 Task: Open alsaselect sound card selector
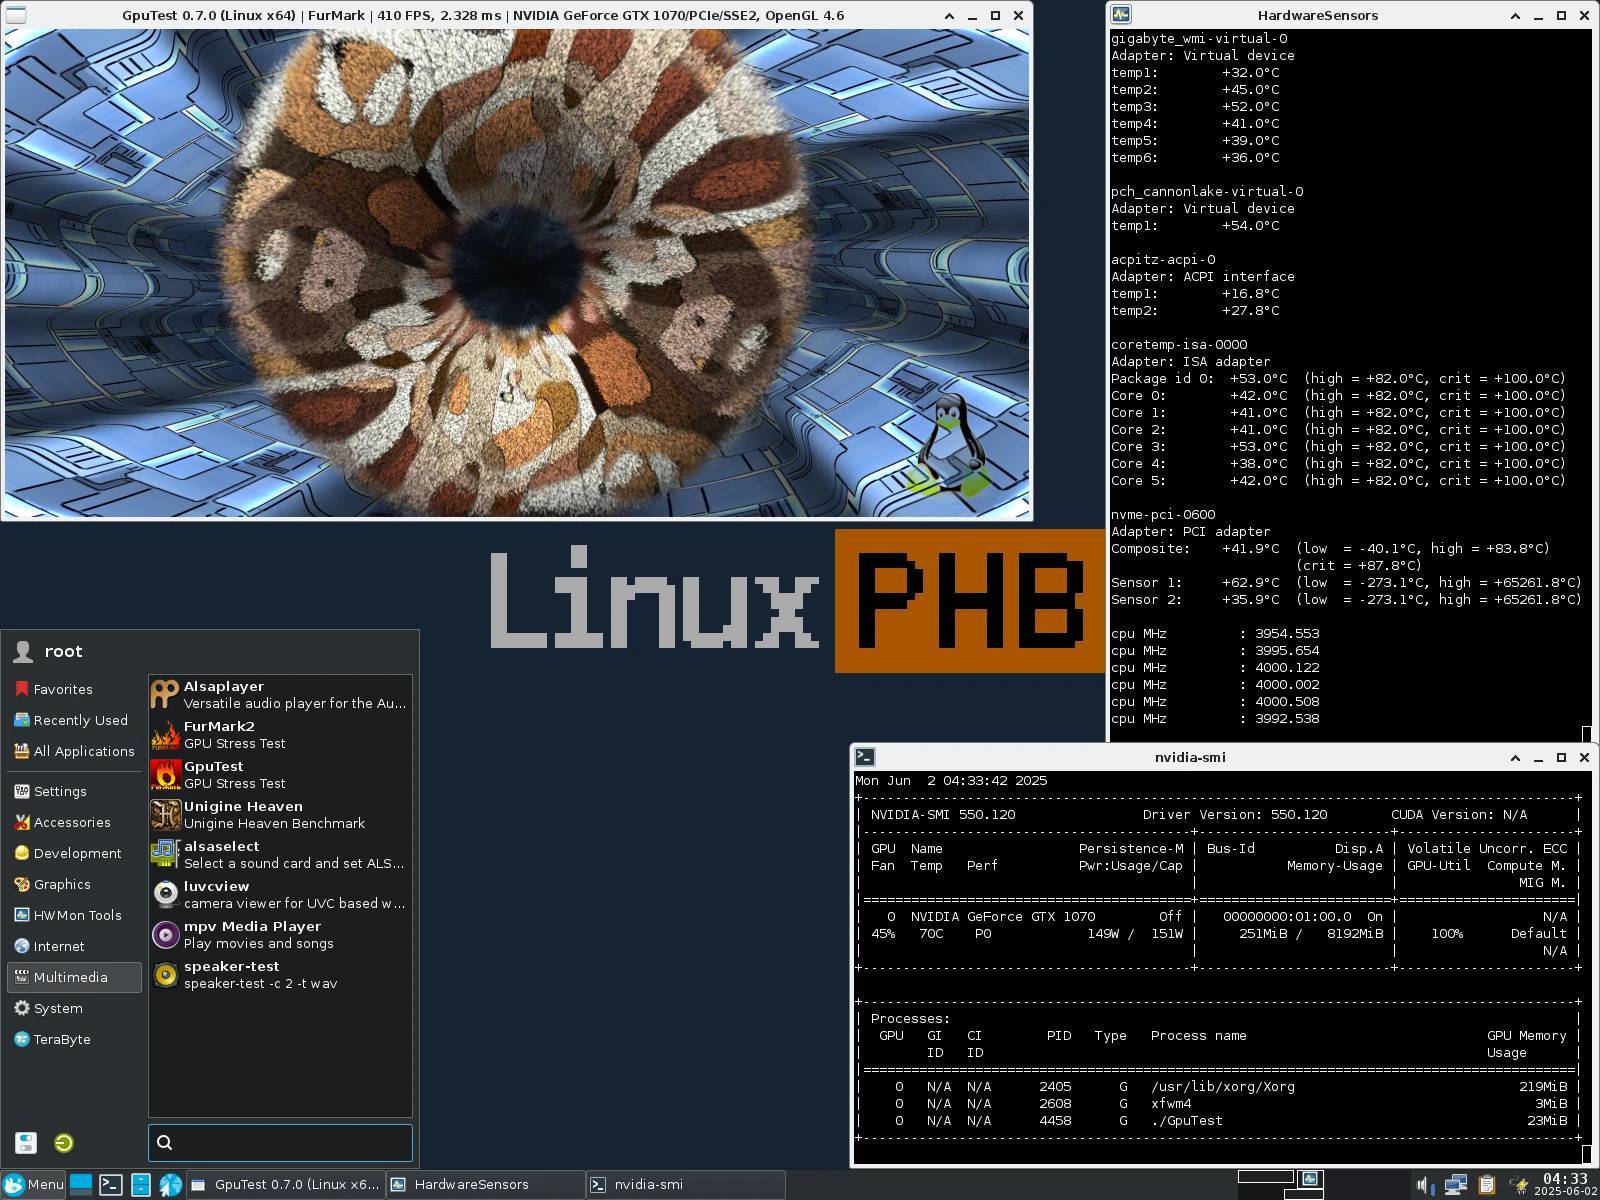[x=280, y=855]
